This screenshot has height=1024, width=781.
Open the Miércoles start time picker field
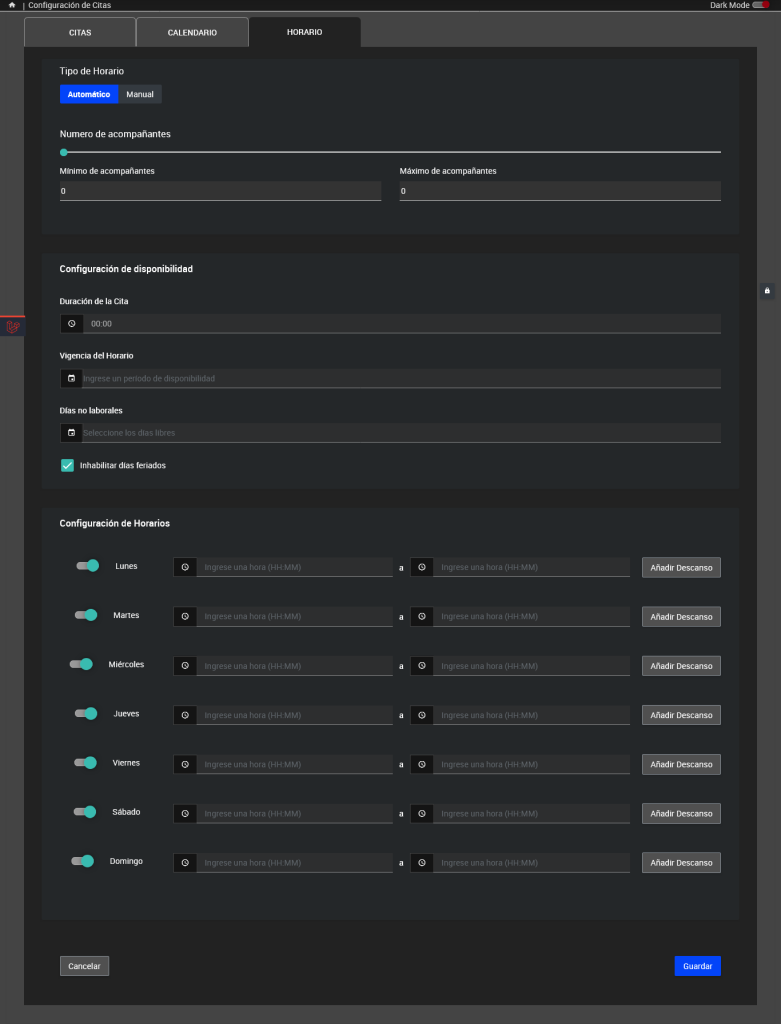click(294, 666)
